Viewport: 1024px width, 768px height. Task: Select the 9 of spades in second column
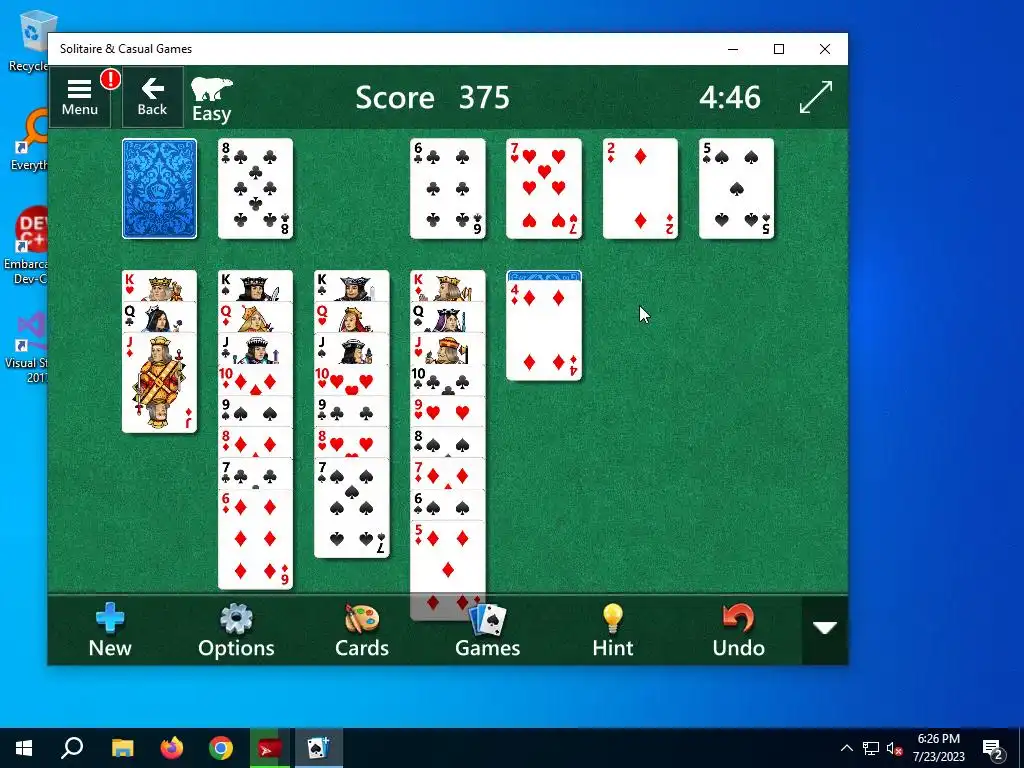255,411
